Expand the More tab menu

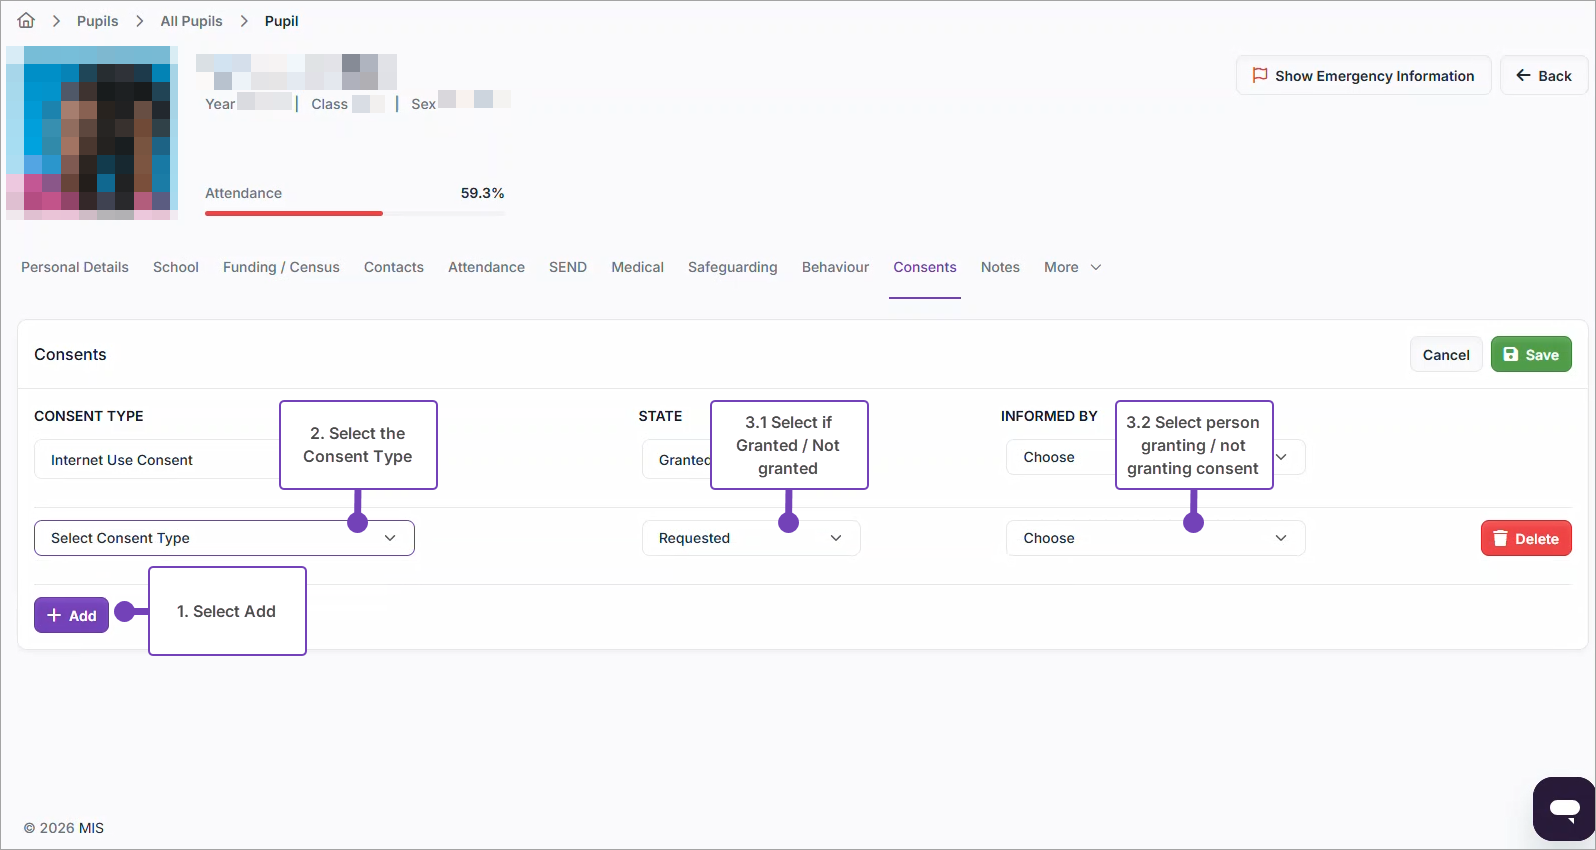[1072, 267]
